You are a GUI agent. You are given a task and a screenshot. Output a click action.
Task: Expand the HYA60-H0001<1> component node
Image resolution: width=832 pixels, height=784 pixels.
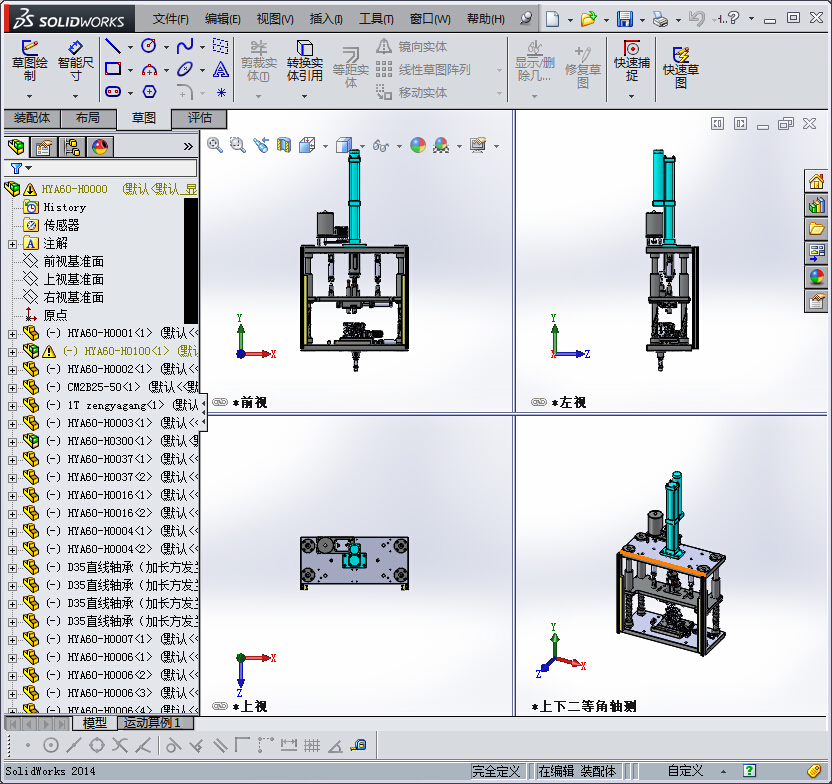tap(12, 333)
